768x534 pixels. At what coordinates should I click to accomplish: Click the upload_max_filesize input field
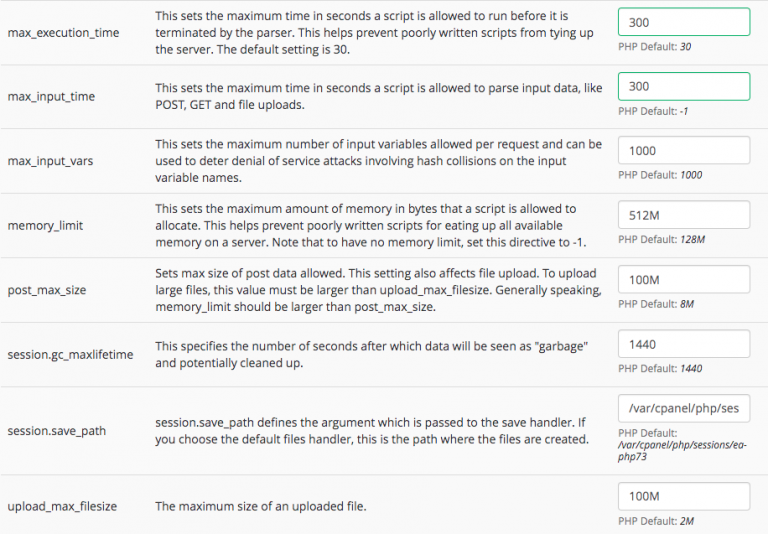click(684, 497)
